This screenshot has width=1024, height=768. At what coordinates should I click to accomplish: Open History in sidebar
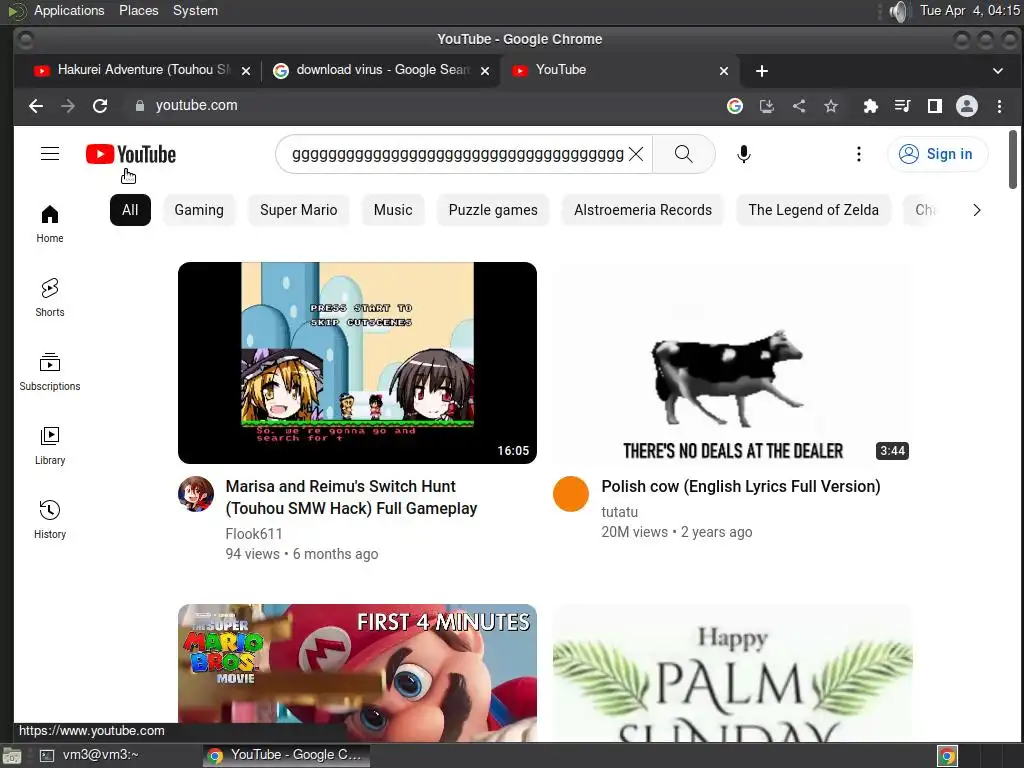tap(50, 520)
